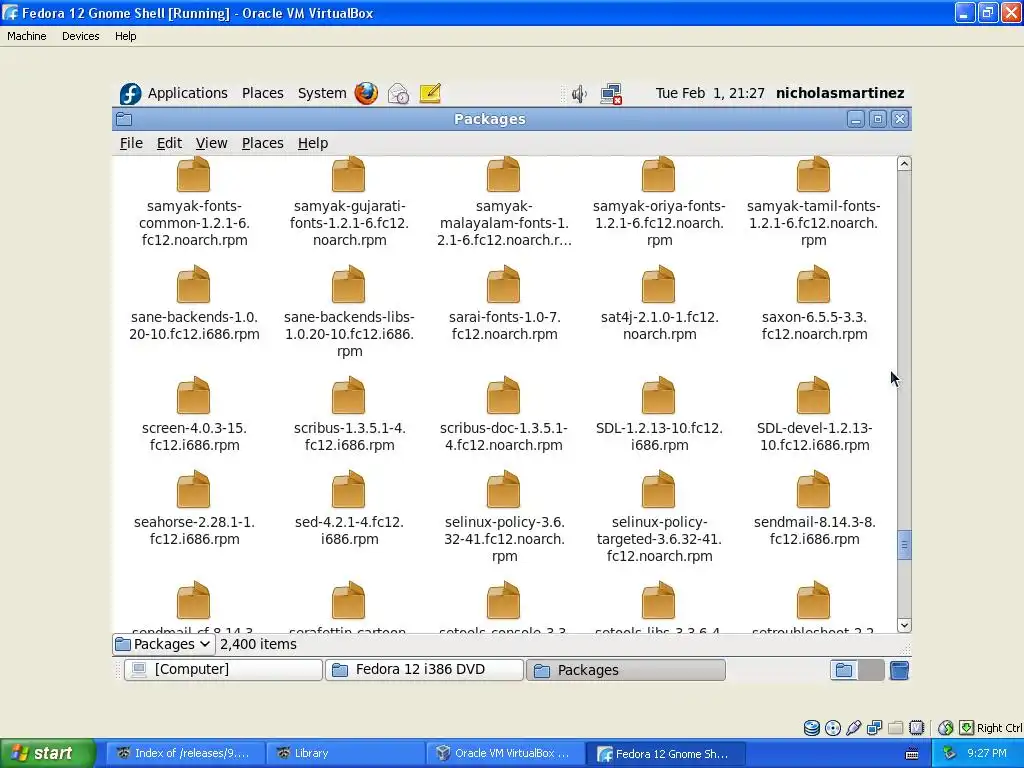The image size is (1024, 768).
Task: Select sane-backends-libs package icon
Action: point(349,285)
